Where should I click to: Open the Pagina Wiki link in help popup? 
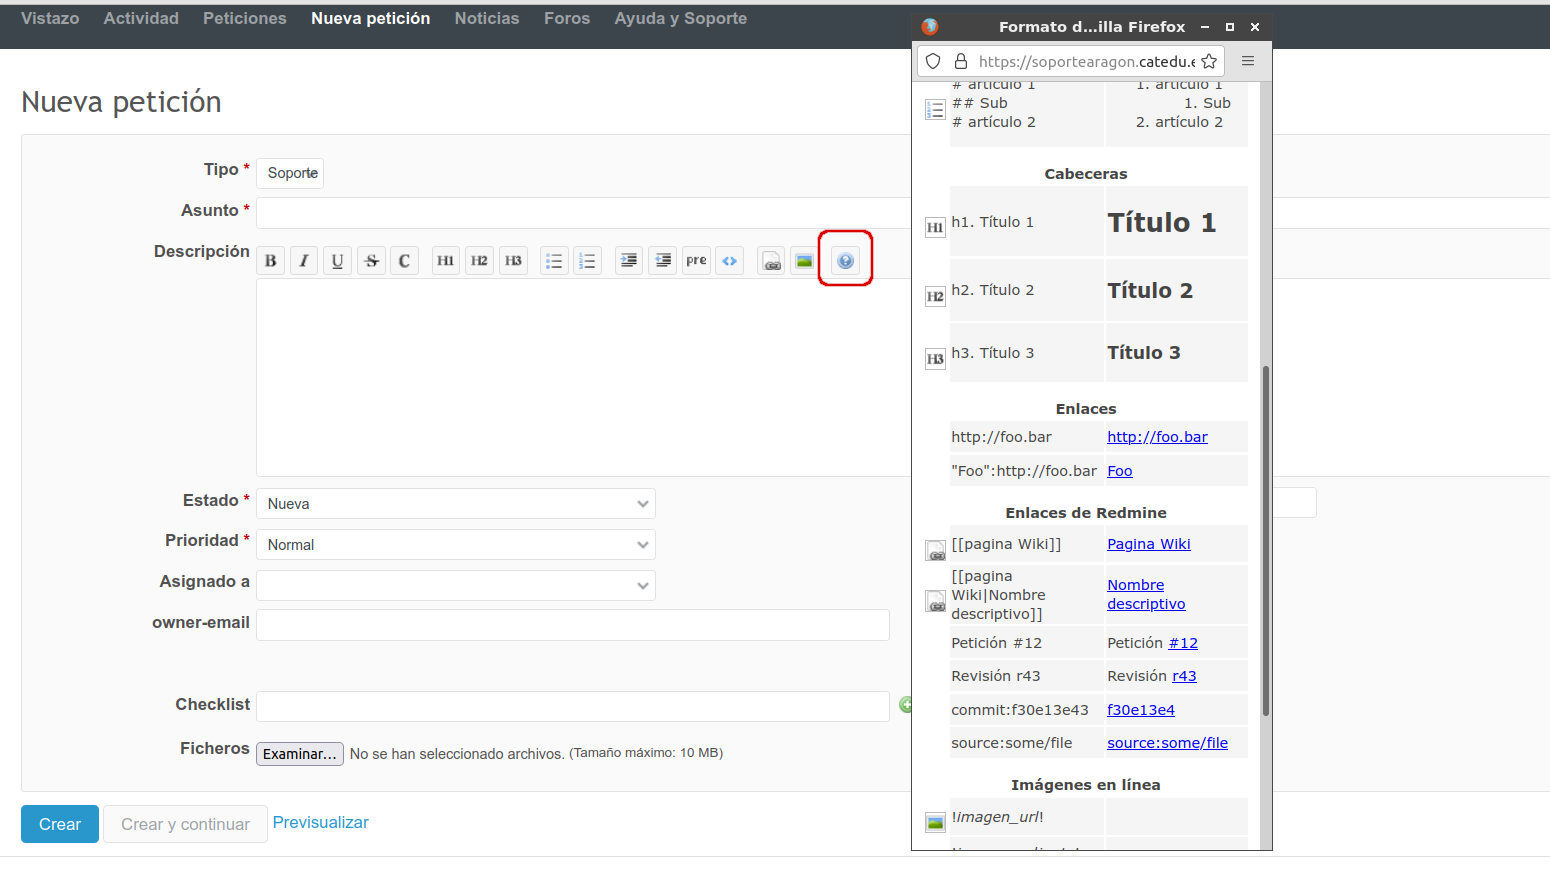1149,544
